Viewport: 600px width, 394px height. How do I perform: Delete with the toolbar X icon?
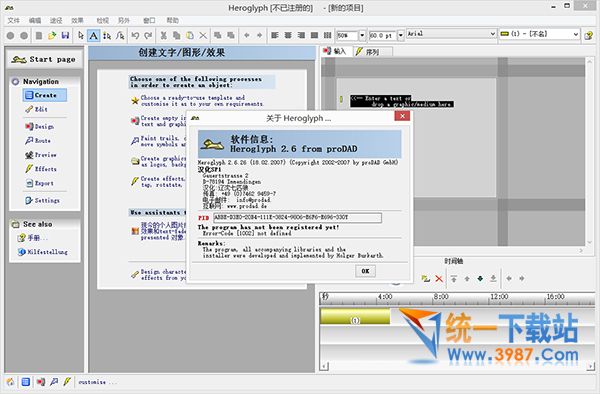203,36
